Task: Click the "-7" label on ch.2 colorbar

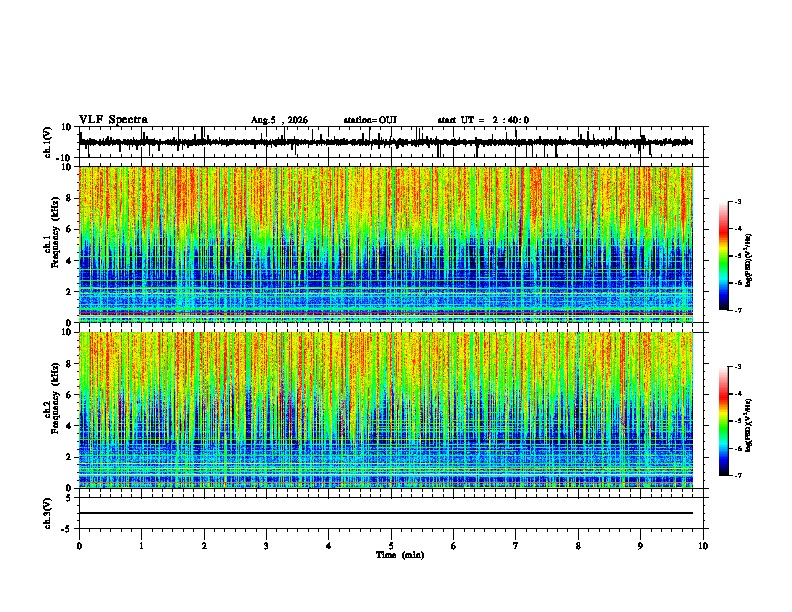Action: click(x=737, y=476)
